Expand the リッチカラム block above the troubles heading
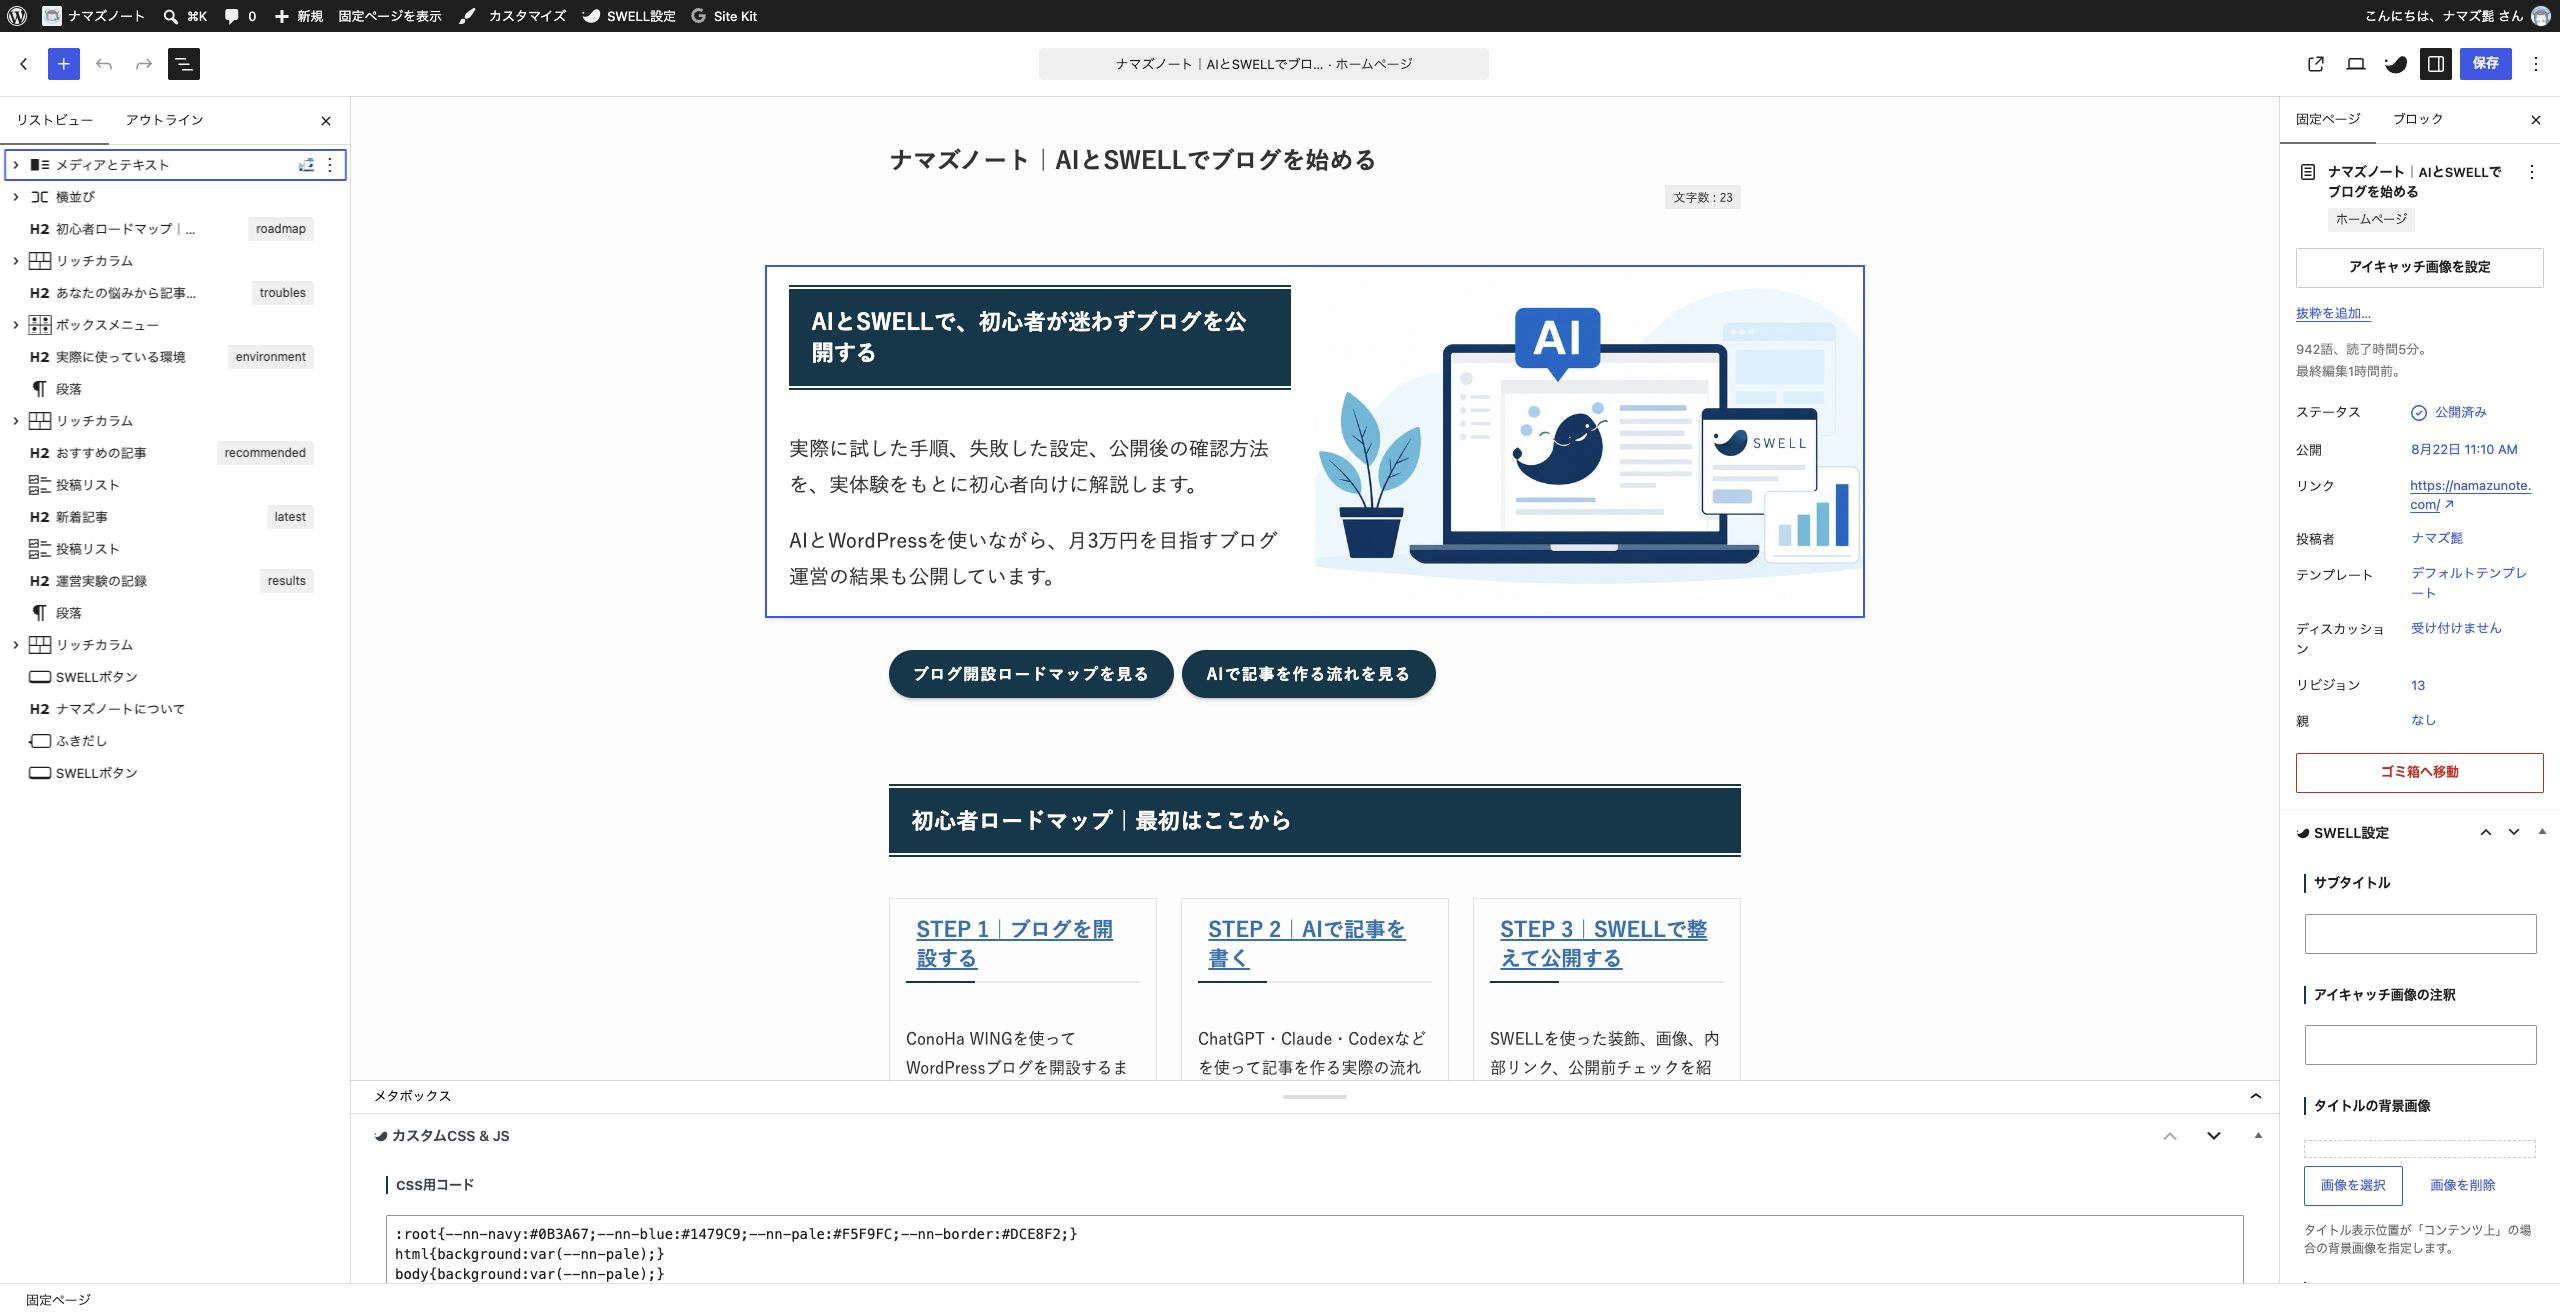The image size is (2560, 1316). click(x=16, y=261)
